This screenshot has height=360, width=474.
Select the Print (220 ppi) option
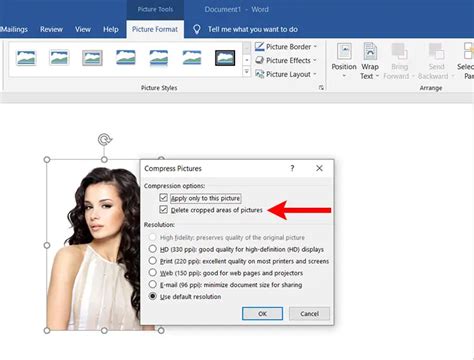coord(152,261)
